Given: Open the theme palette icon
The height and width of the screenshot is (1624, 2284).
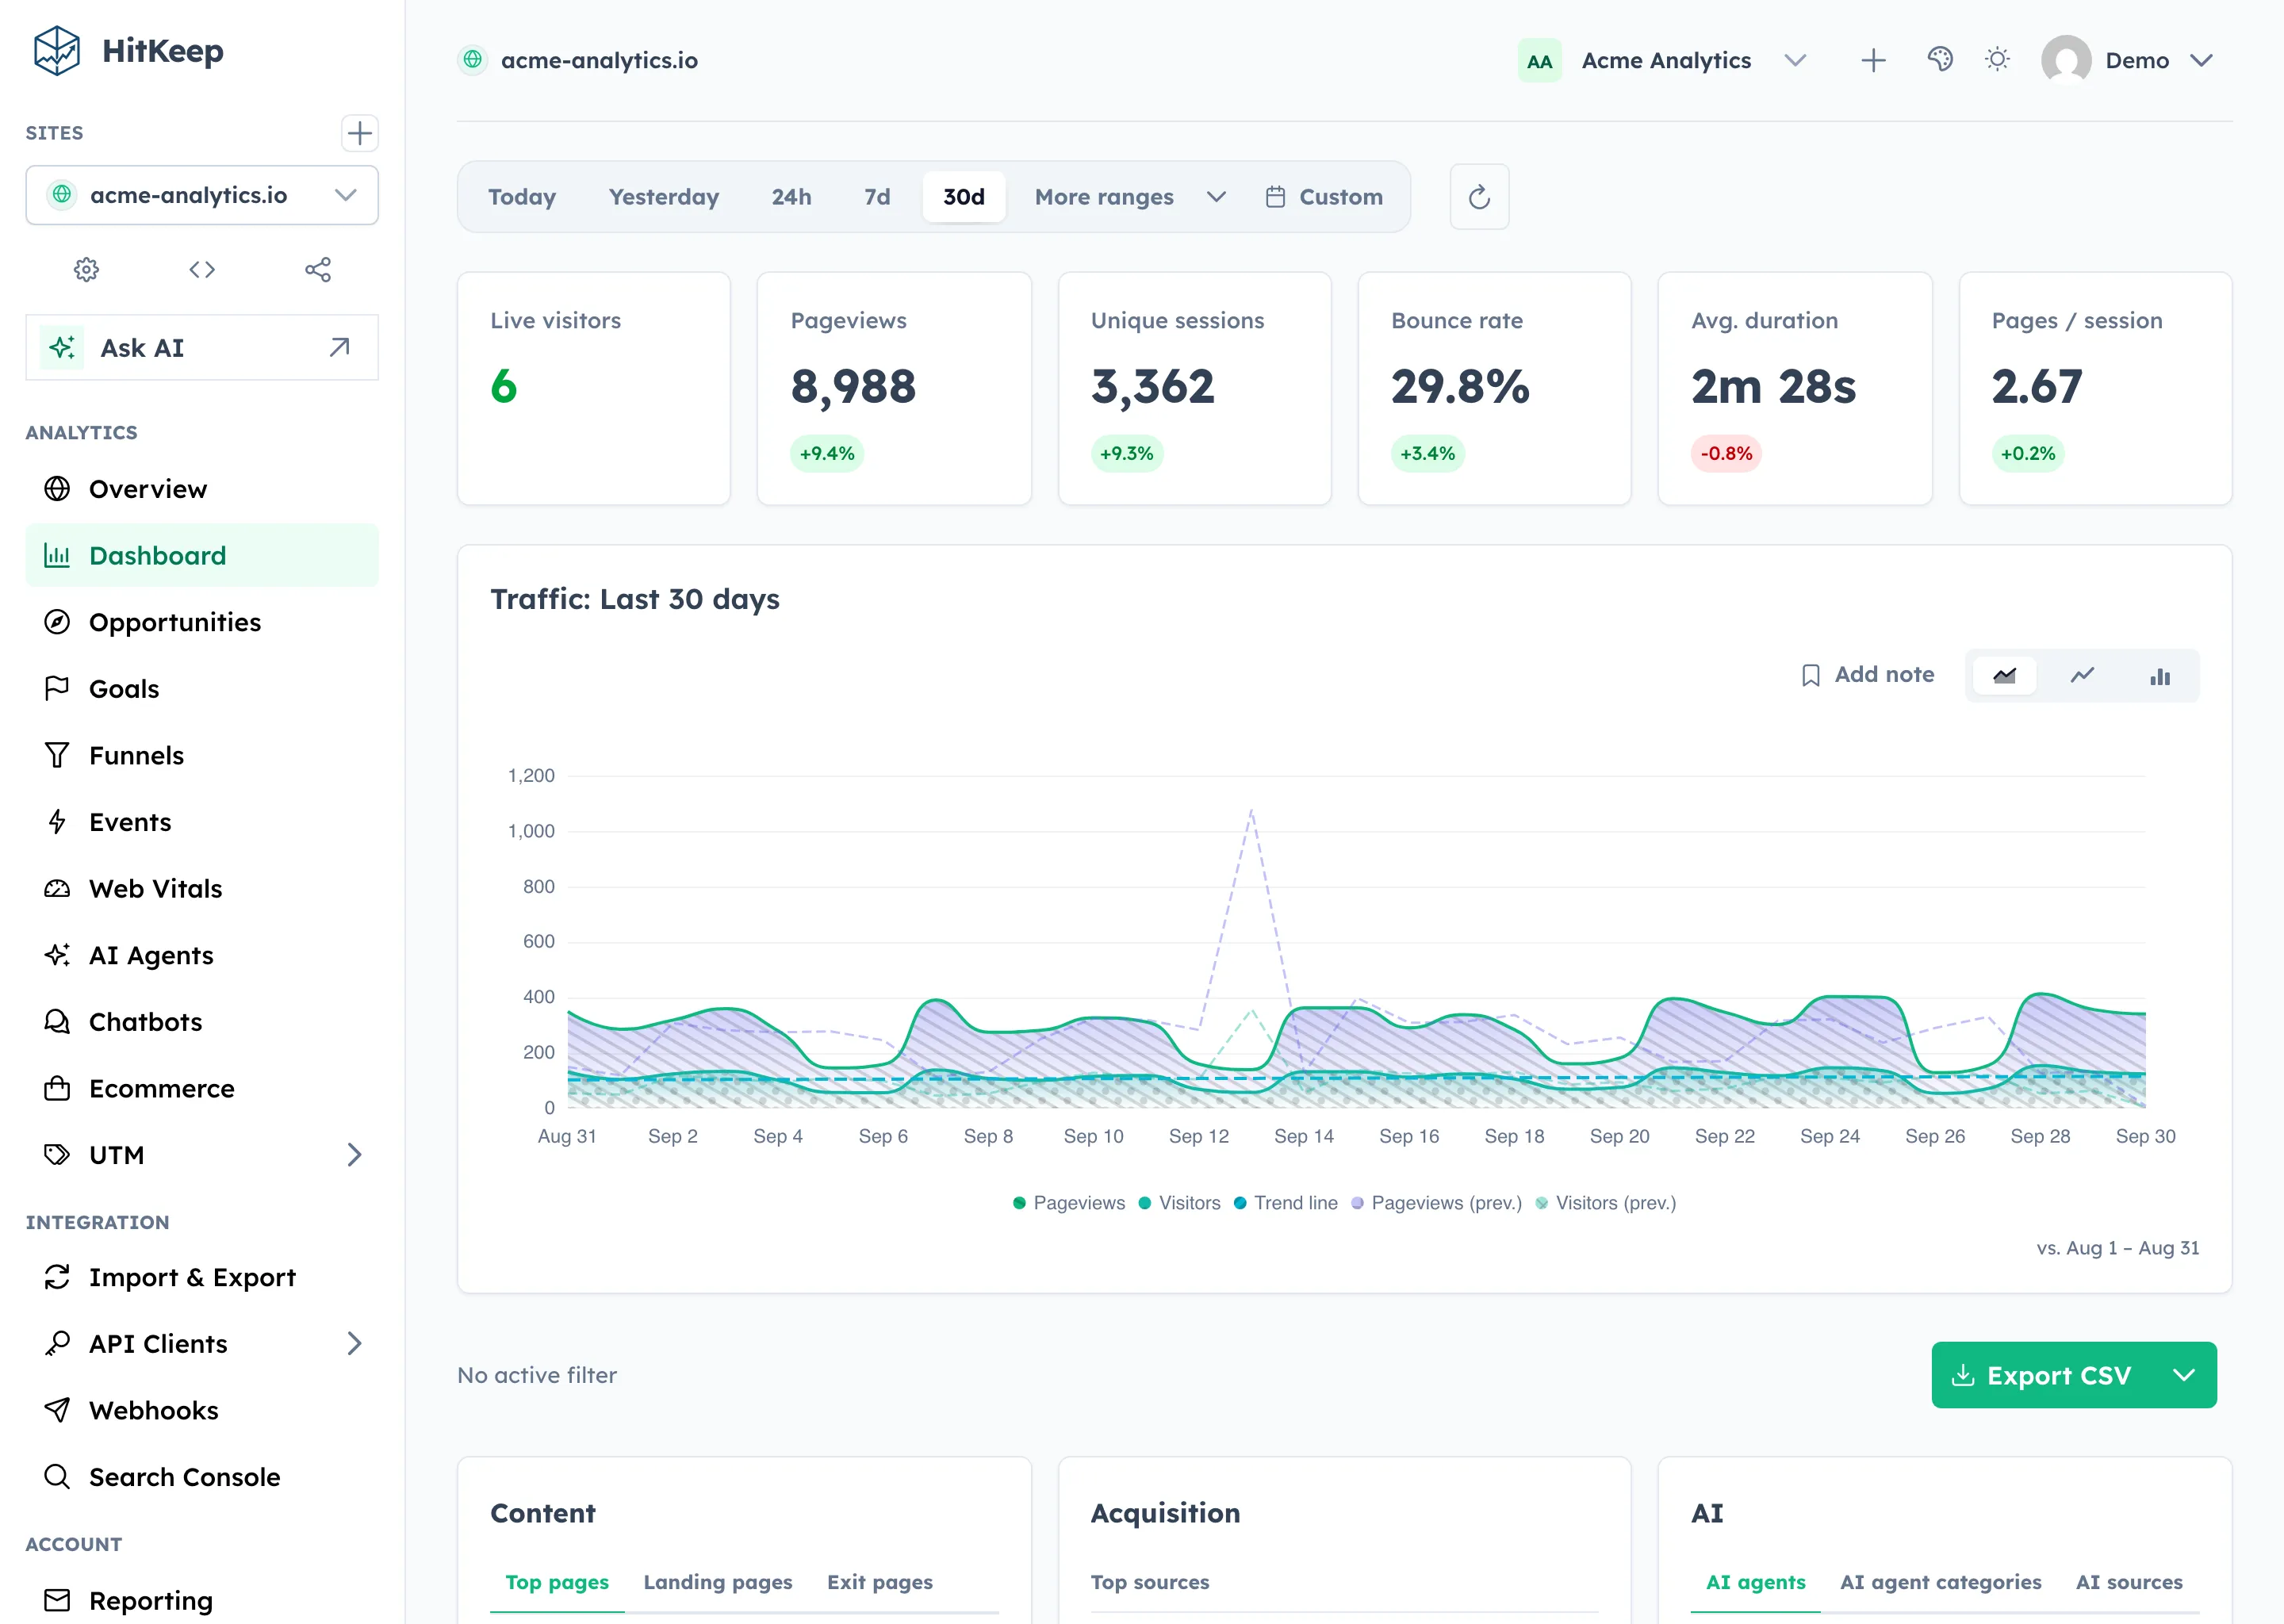Looking at the screenshot, I should [x=1940, y=60].
